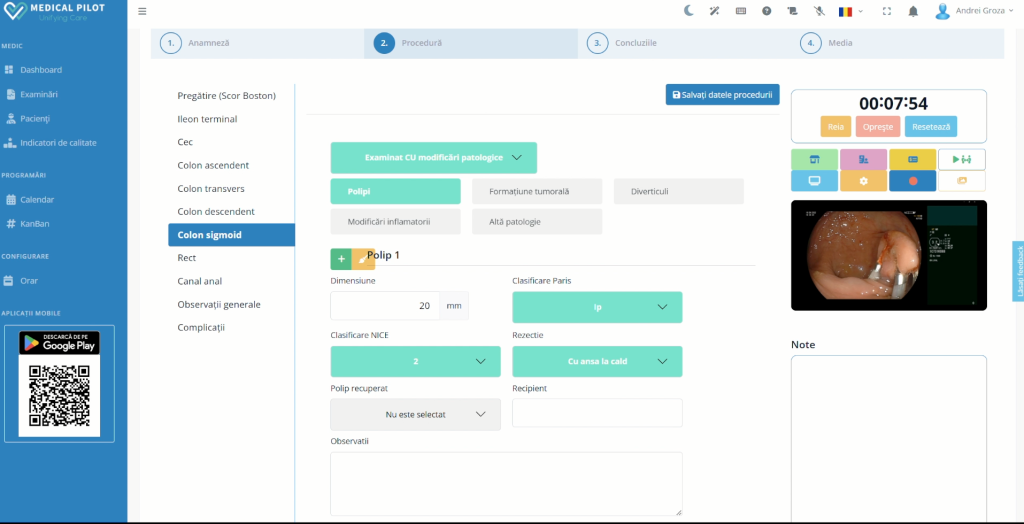
Task: Open the Clasificare Paris dropdown
Action: tap(597, 307)
